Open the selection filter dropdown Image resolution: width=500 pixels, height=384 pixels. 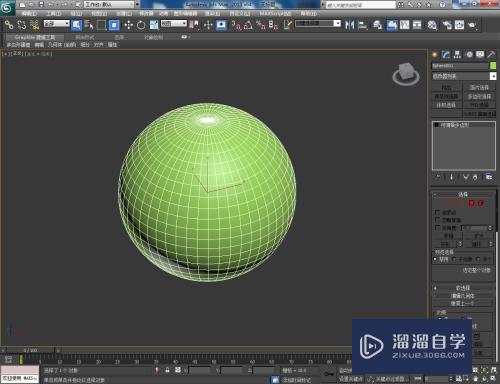[x=57, y=24]
